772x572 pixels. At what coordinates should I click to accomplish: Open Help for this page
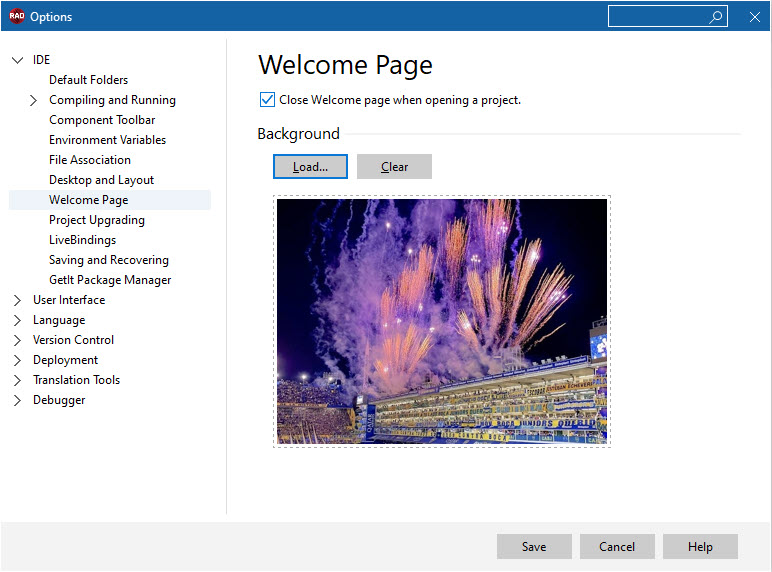click(x=700, y=547)
